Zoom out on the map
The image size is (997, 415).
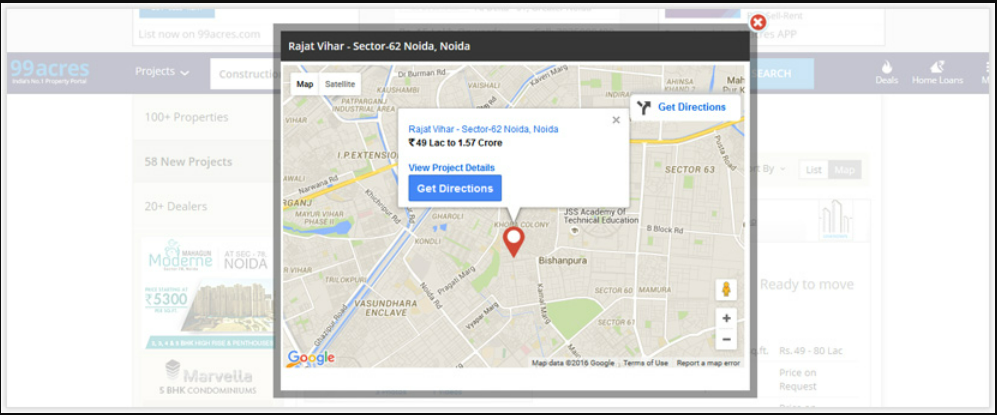pyautogui.click(x=726, y=339)
